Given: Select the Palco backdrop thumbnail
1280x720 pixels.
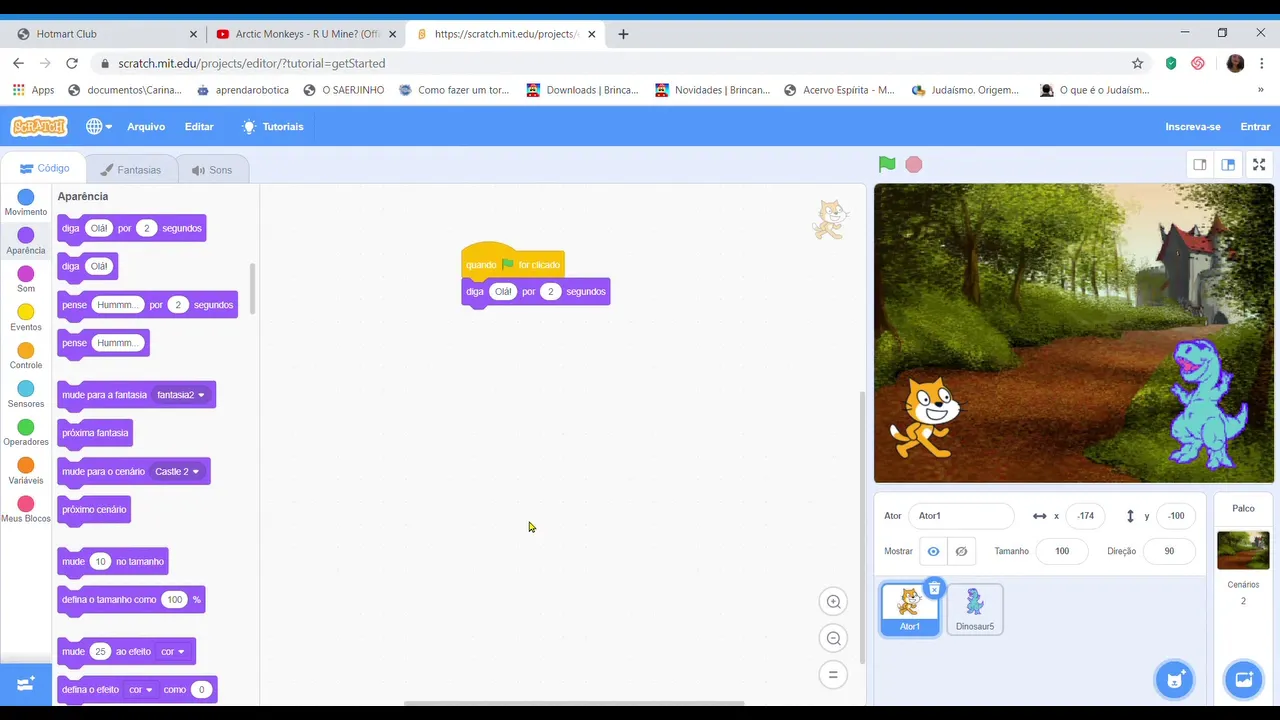Looking at the screenshot, I should [1243, 551].
